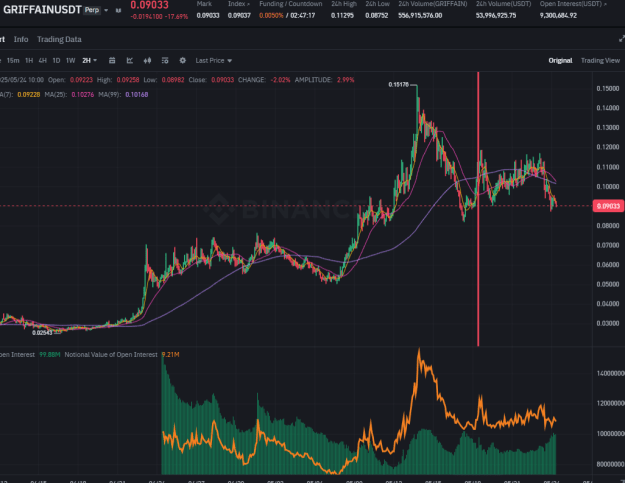Click the Open Interest value 99.88M
The width and height of the screenshot is (625, 483).
[x=49, y=355]
